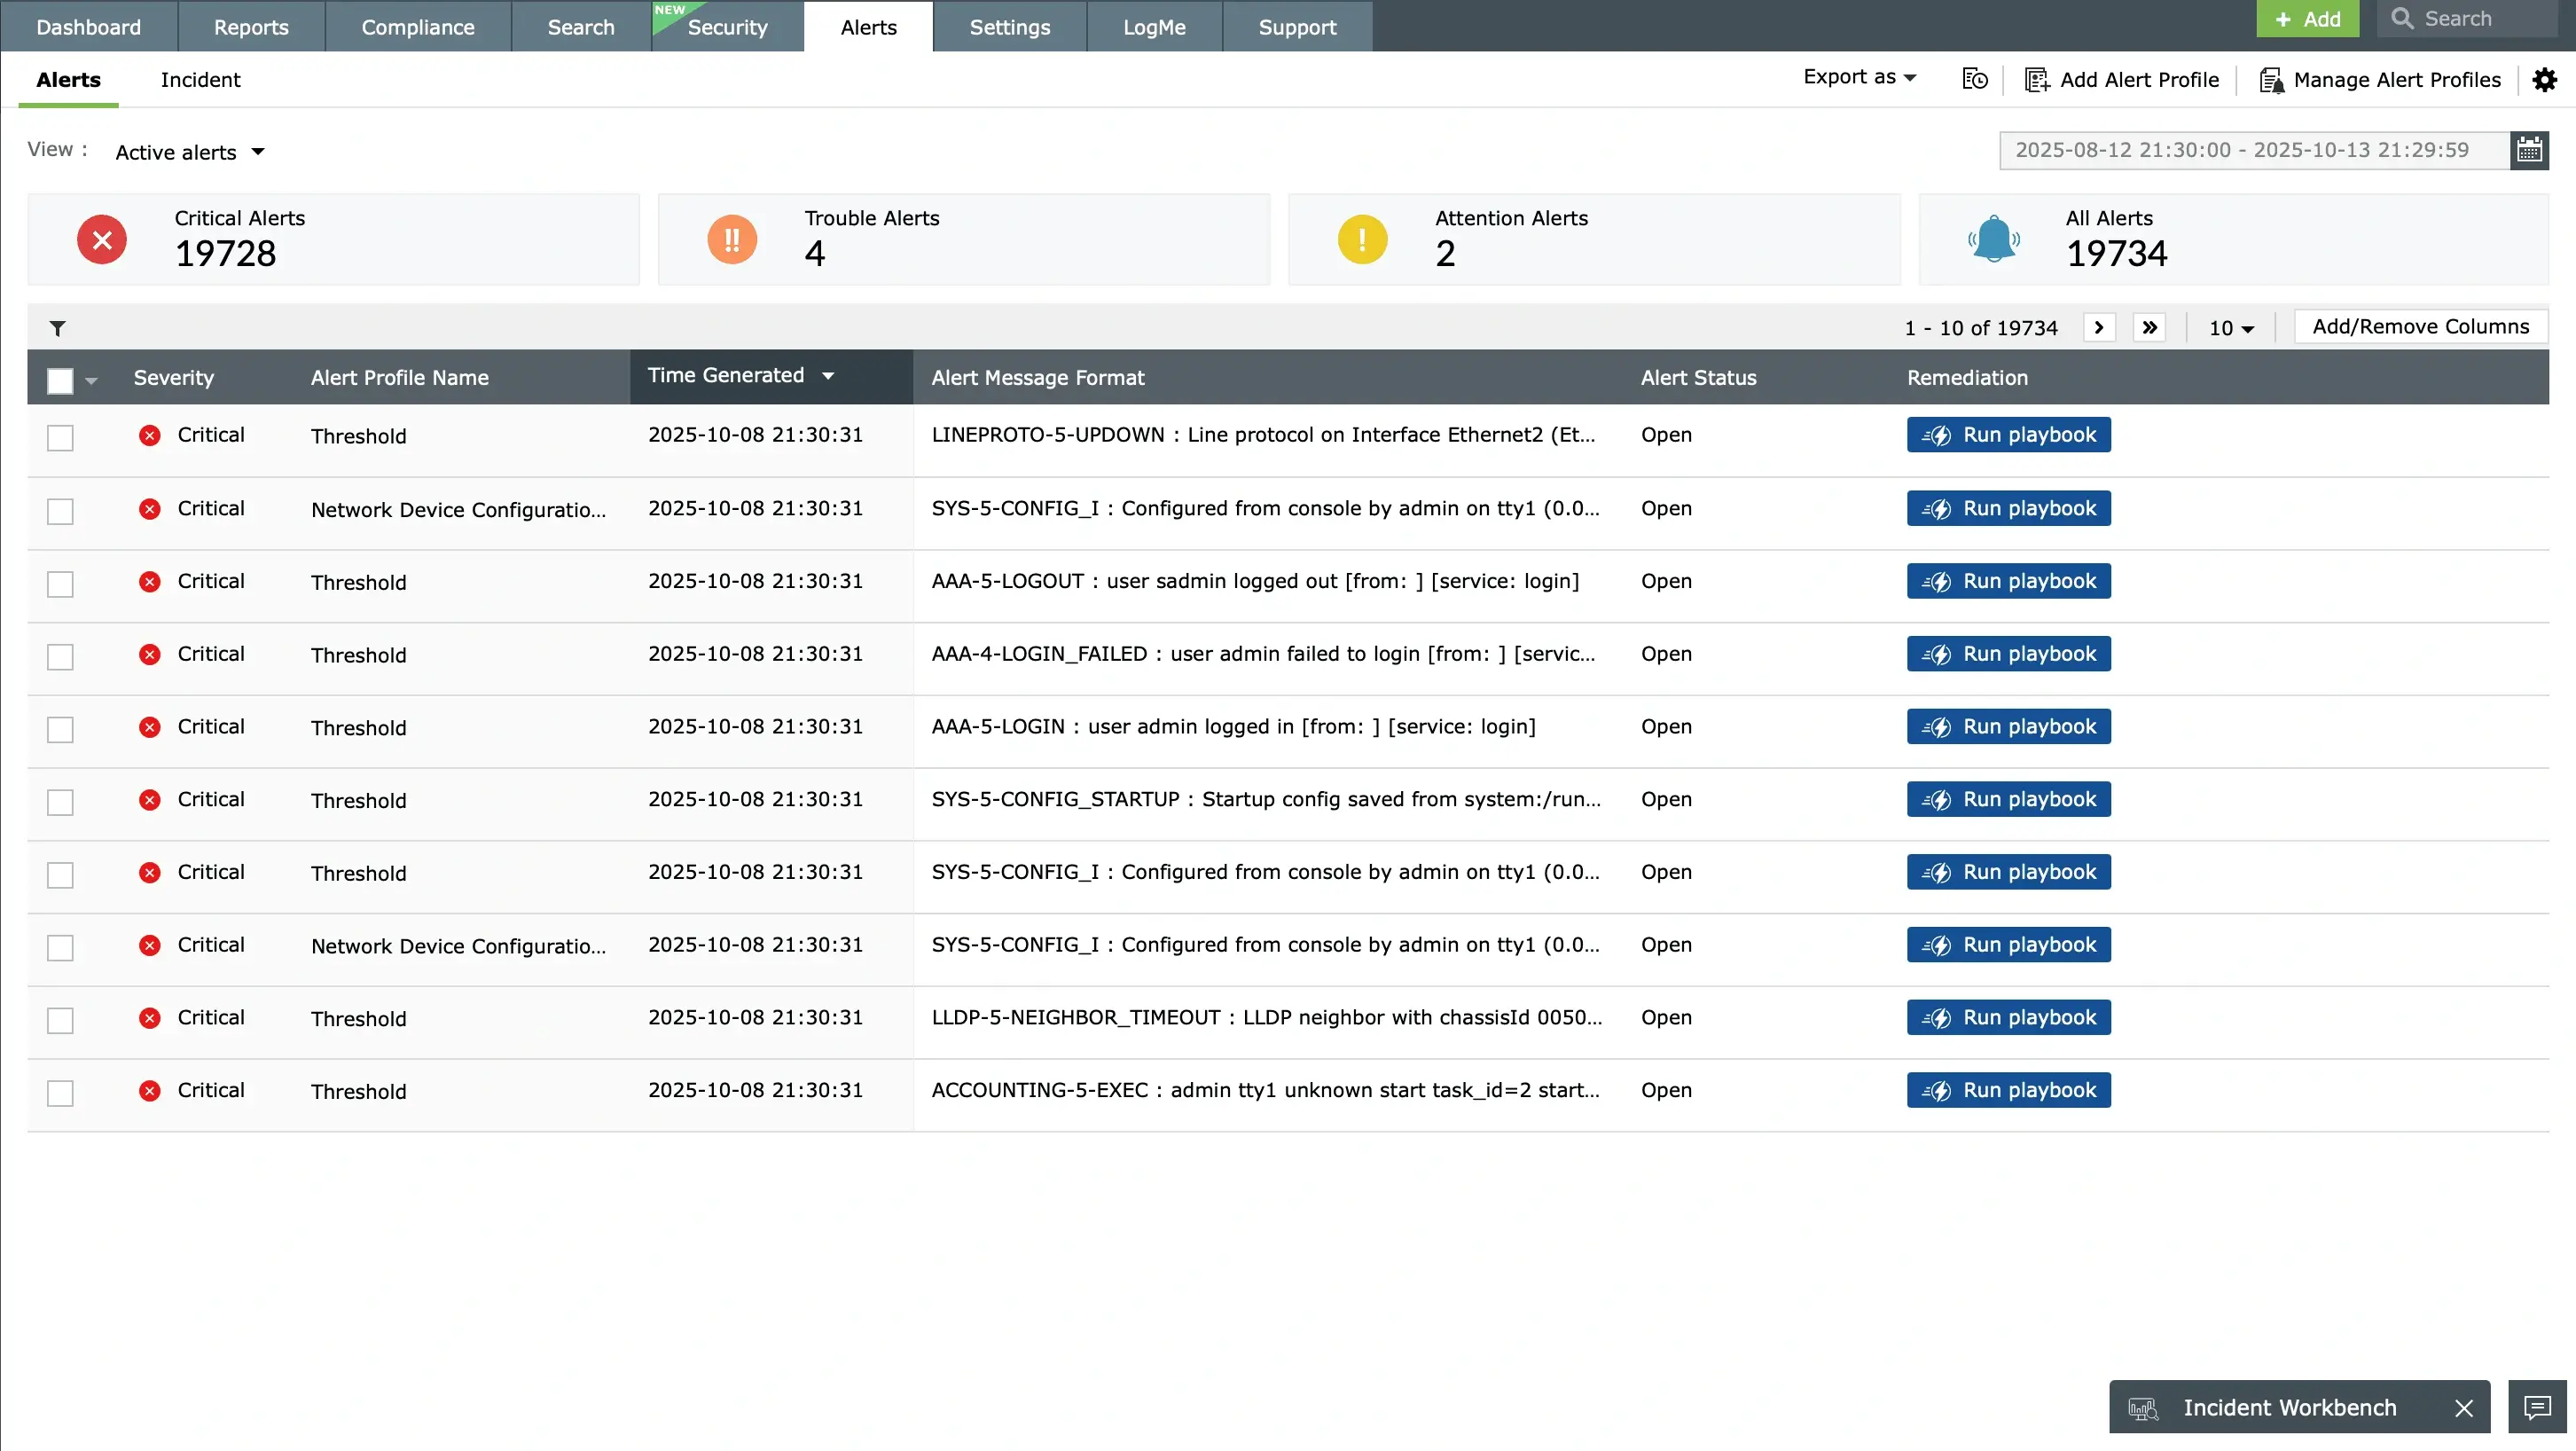Screen dimensions: 2576x1451
Task: Click the Alert Message Format column header
Action: click(1037, 378)
